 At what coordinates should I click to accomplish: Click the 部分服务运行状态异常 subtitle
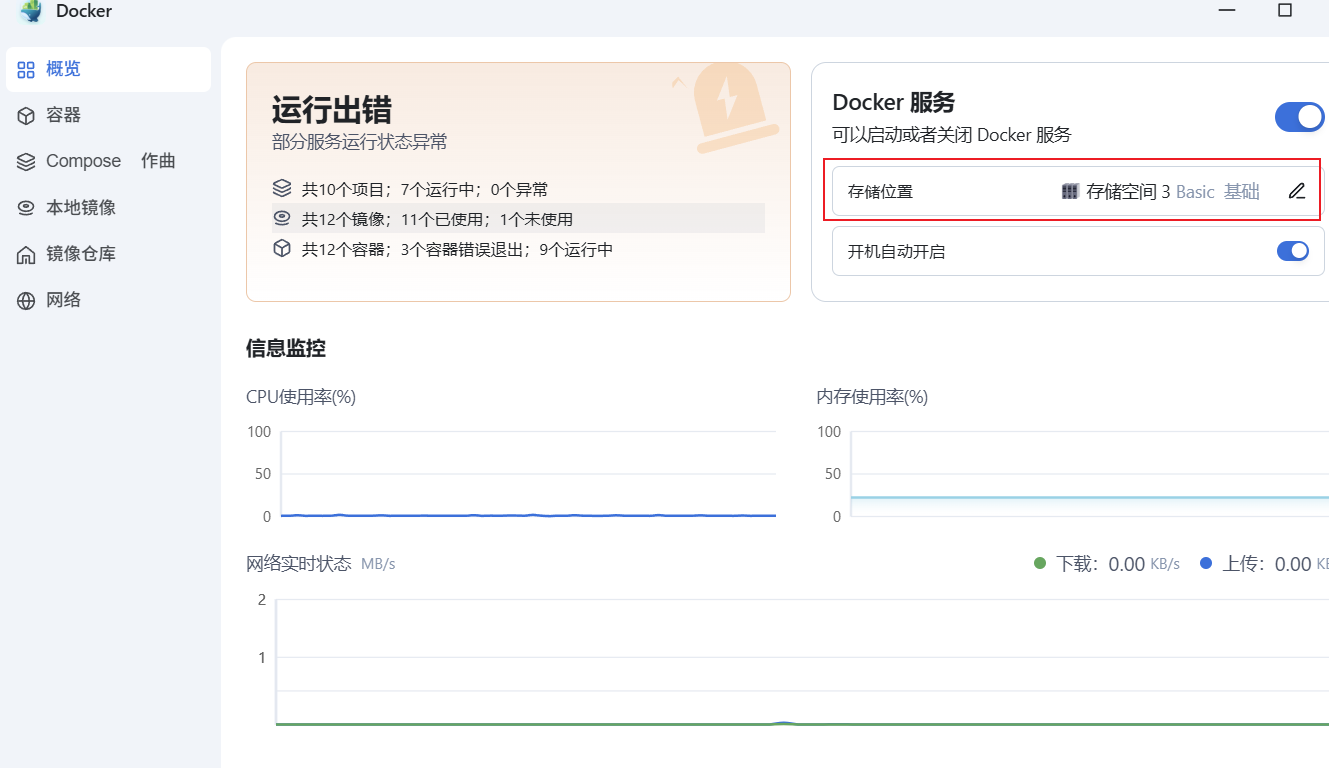coord(360,142)
